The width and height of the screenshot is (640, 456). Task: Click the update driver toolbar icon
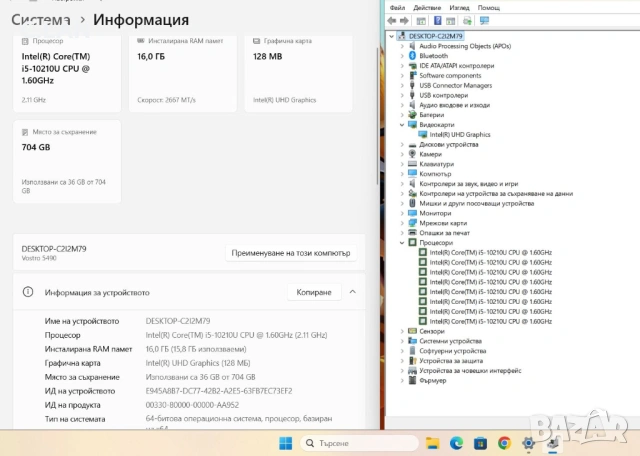click(467, 20)
